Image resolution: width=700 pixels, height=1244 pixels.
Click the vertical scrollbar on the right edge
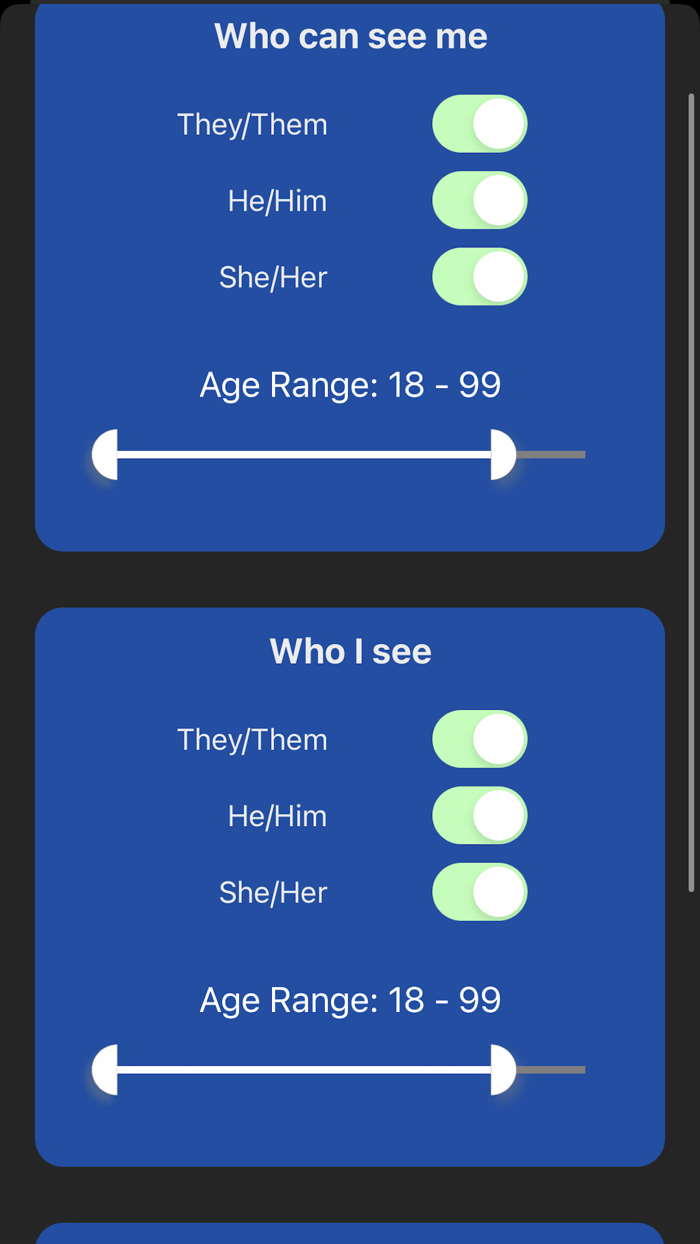point(691,490)
